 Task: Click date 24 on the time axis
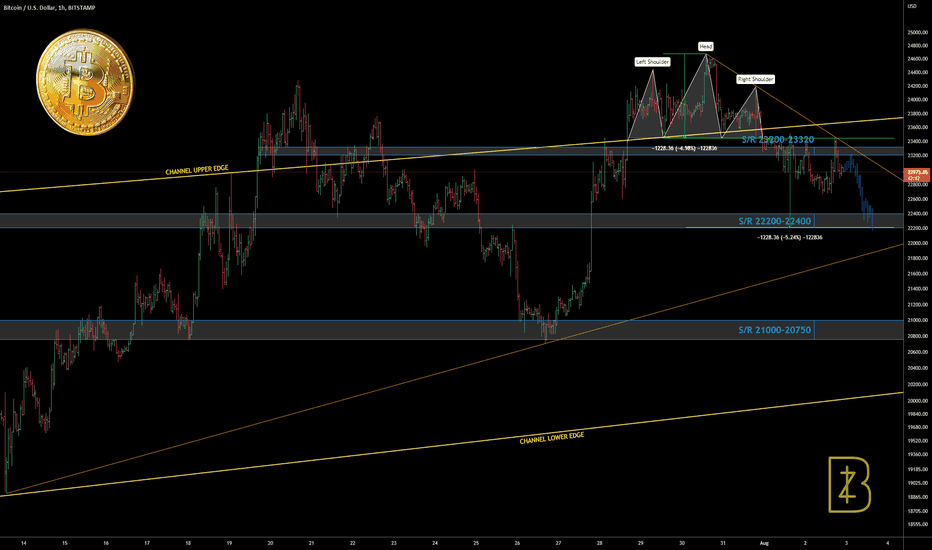point(435,543)
